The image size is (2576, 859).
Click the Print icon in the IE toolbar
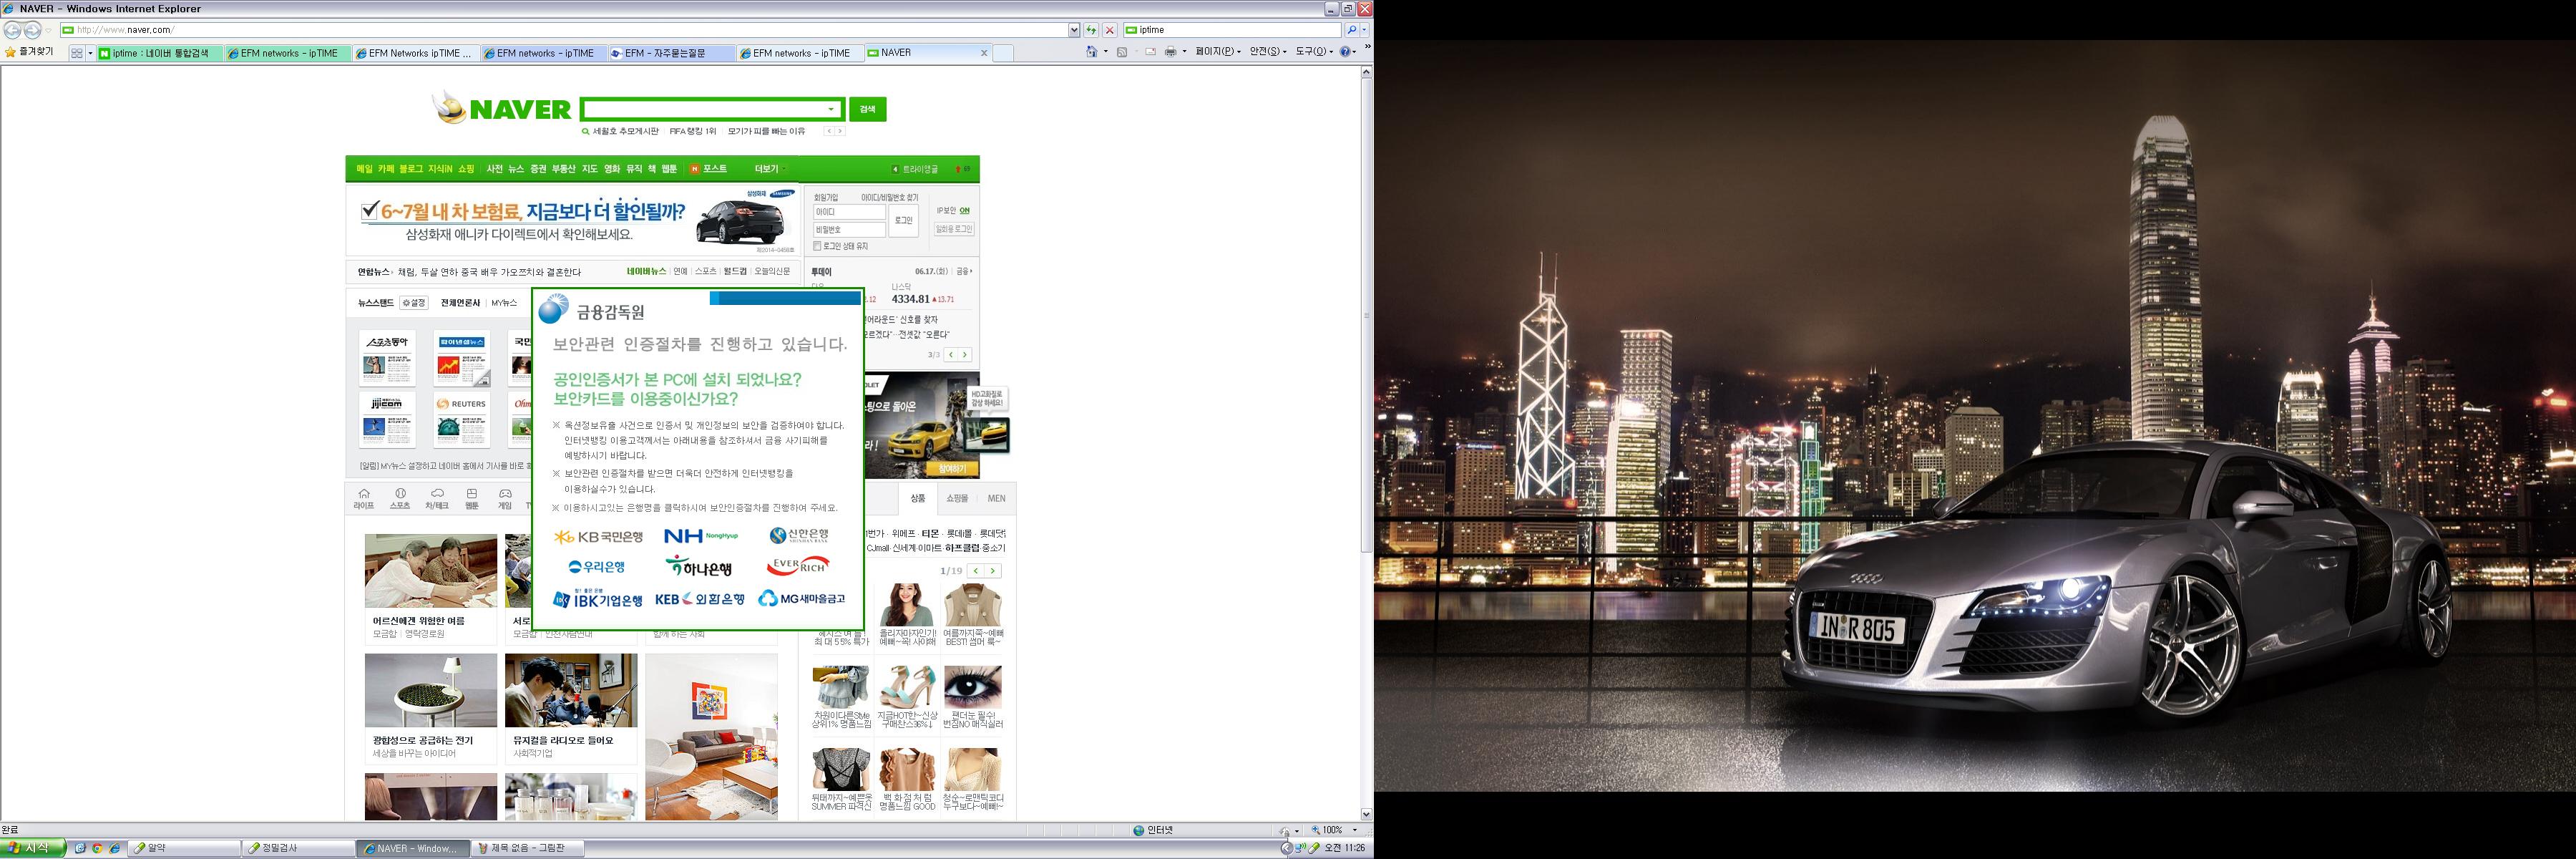coord(1170,52)
